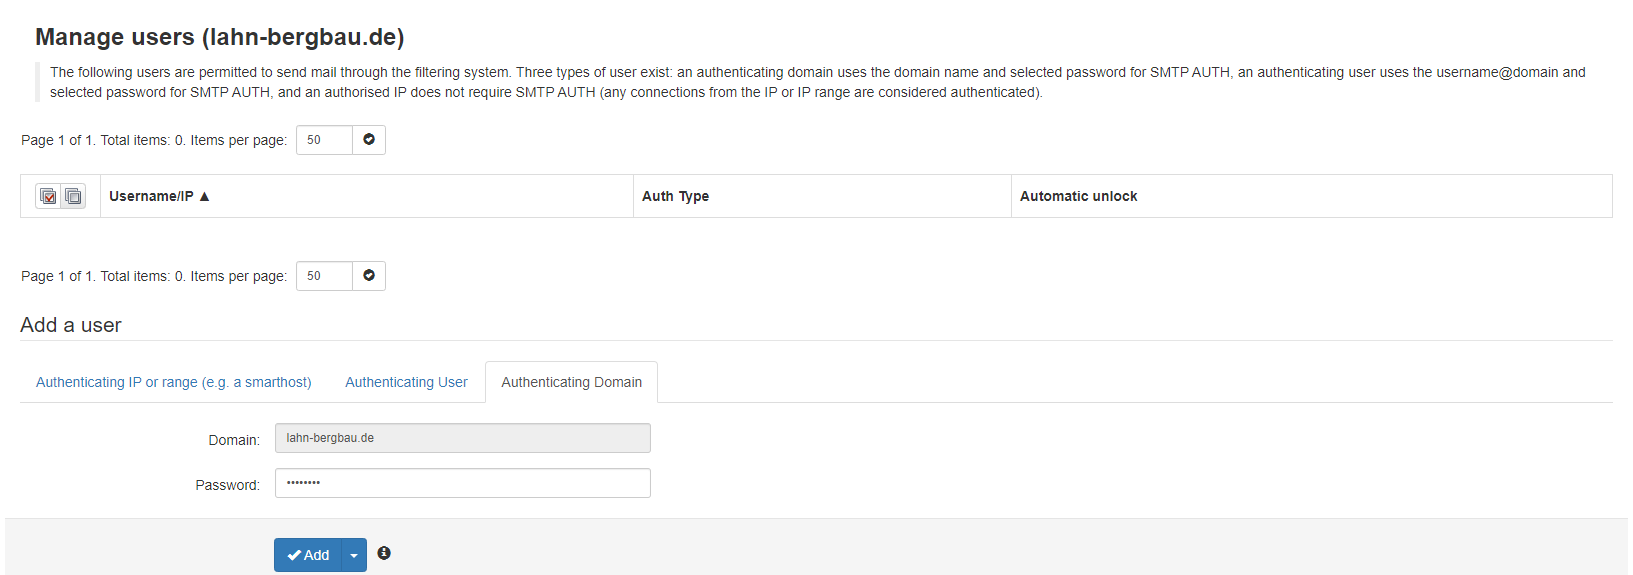Click the checkmark icon on Add button
The width and height of the screenshot is (1633, 575).
[294, 555]
